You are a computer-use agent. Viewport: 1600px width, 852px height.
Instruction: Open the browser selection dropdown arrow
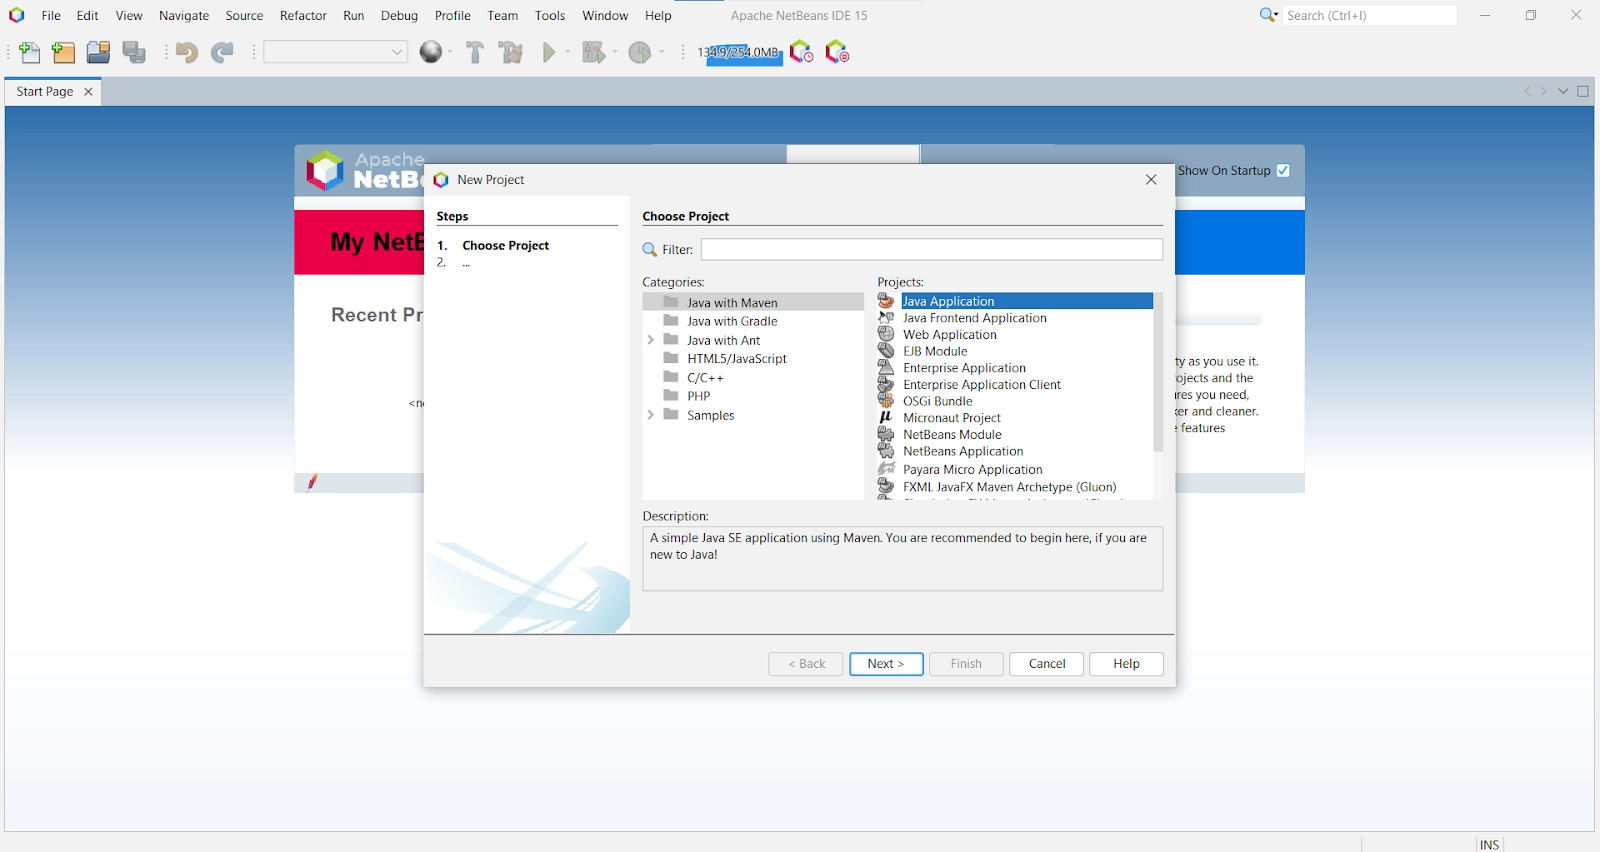[x=450, y=52]
